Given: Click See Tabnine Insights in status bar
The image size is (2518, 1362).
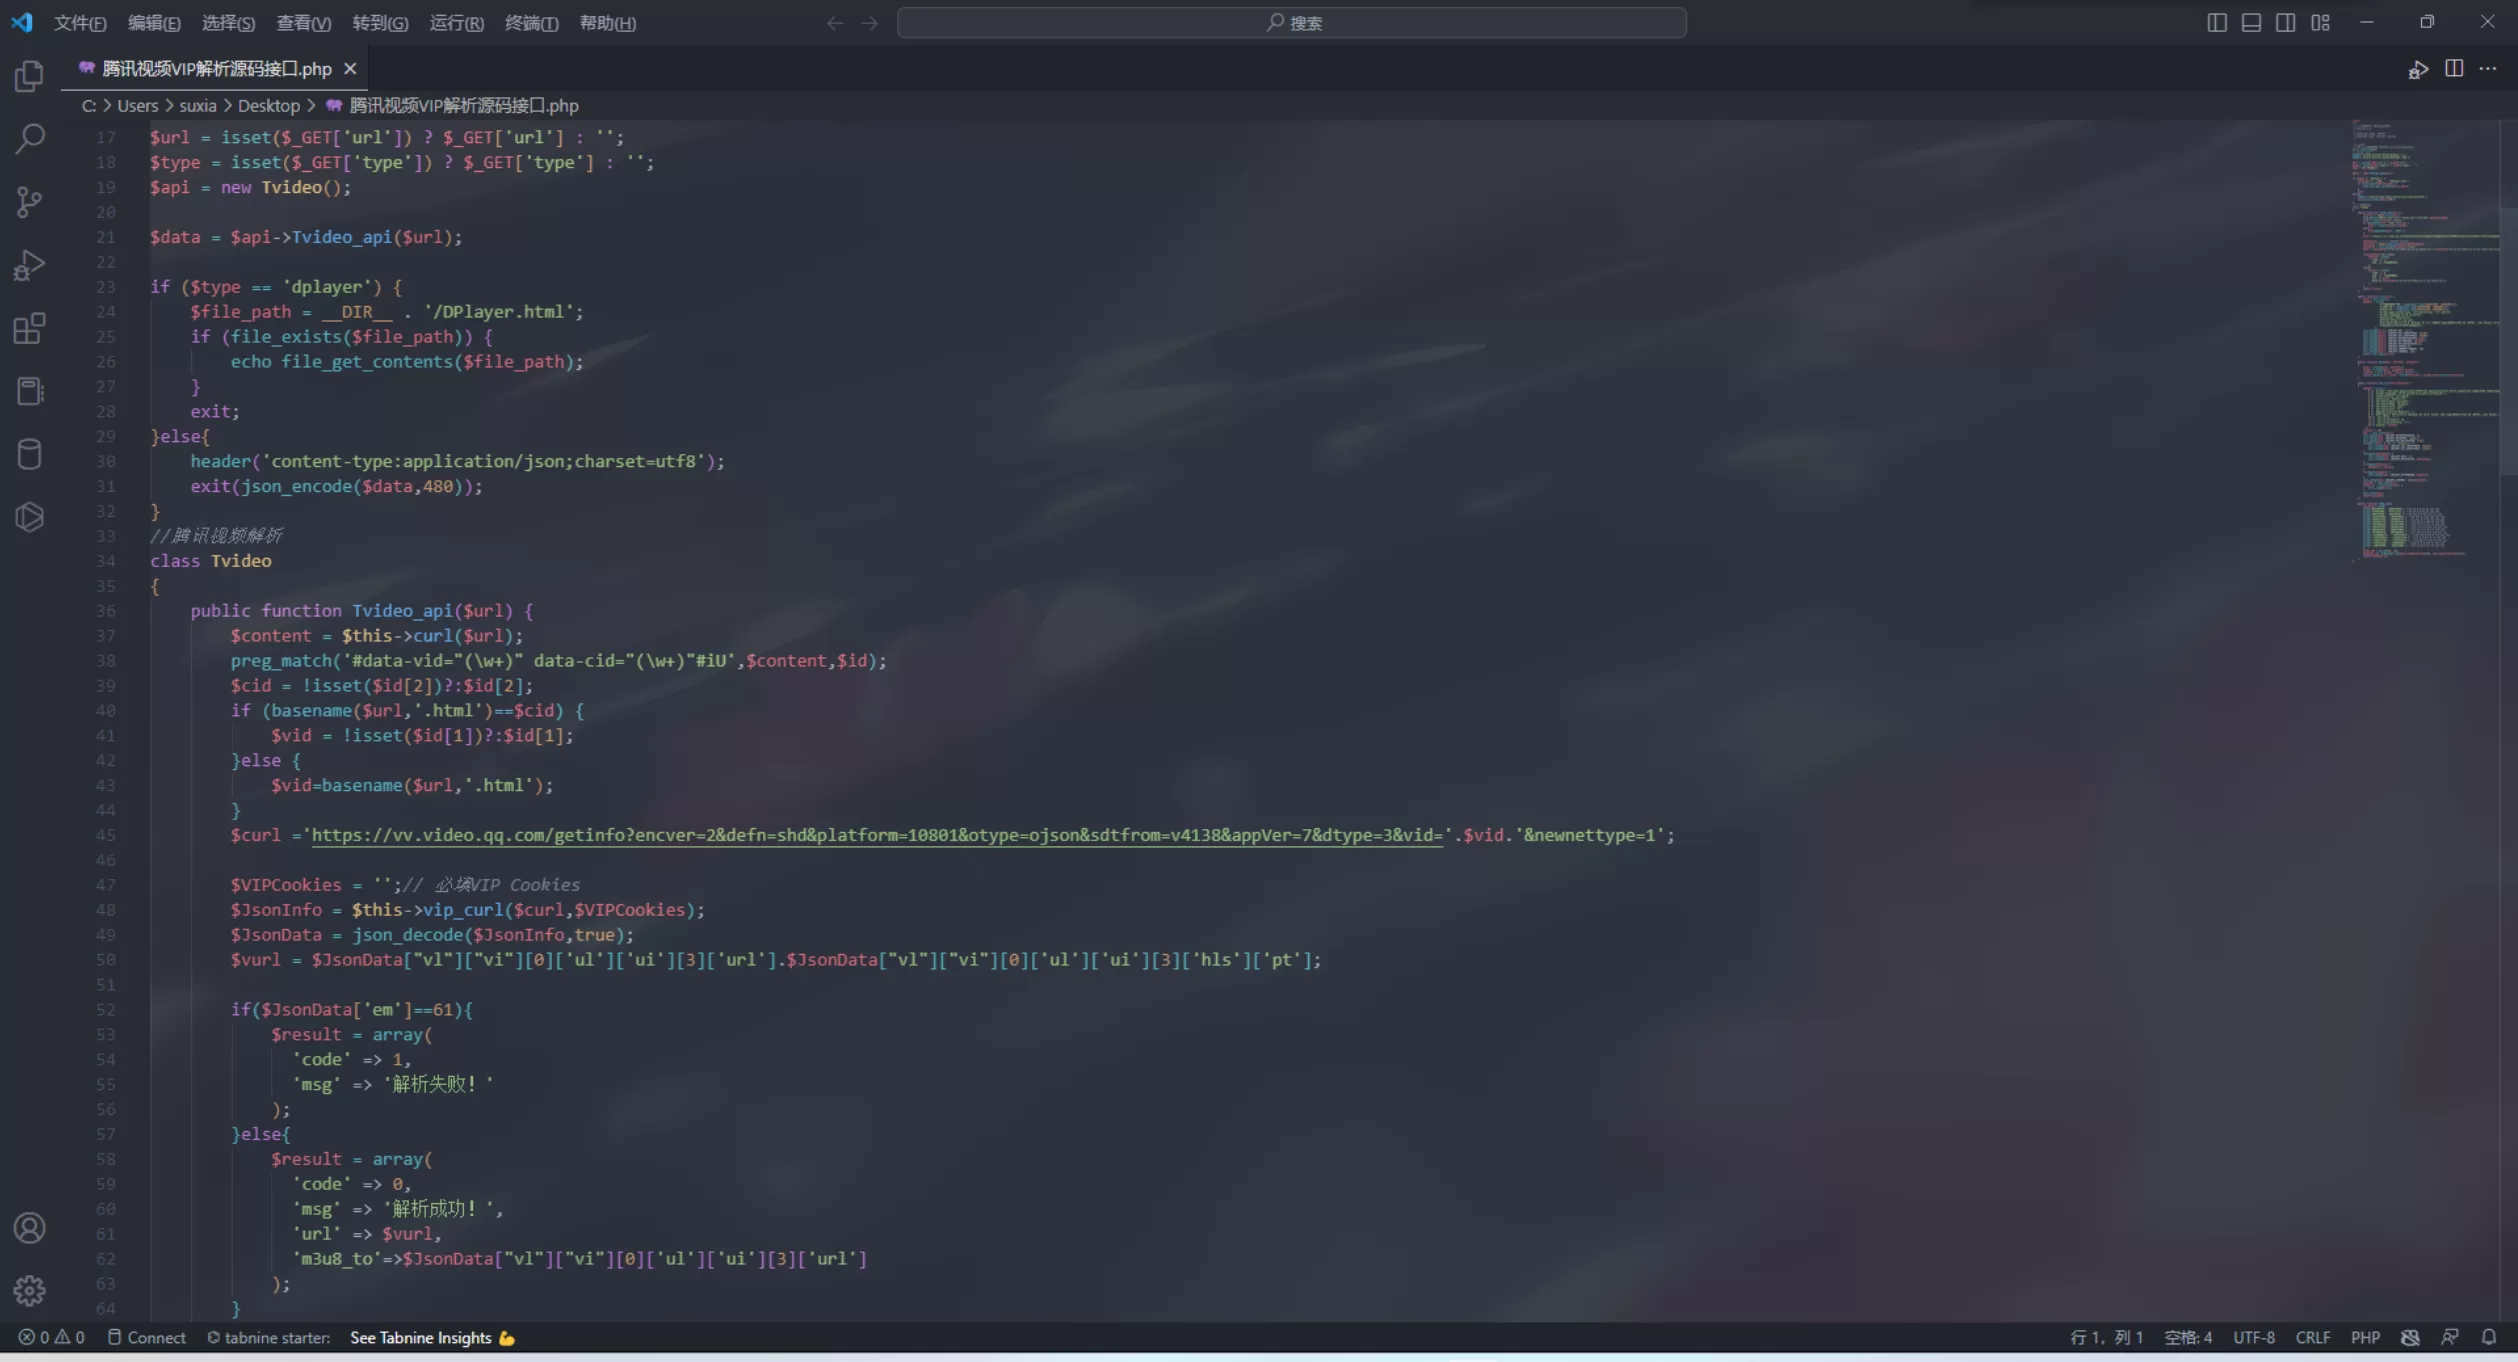Looking at the screenshot, I should [x=421, y=1337].
